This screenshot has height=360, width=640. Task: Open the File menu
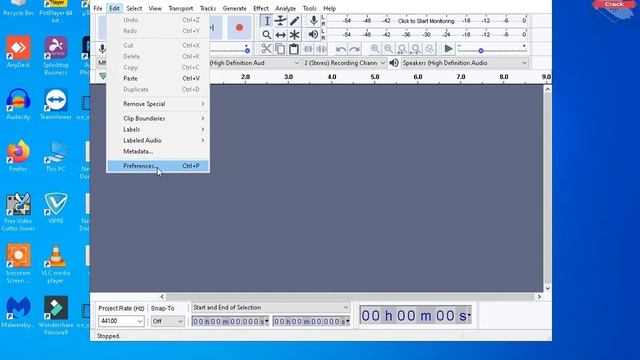point(98,8)
